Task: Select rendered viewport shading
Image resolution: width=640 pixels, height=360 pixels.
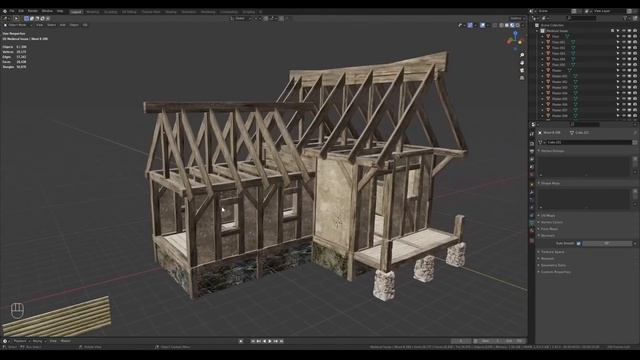Action: point(518,25)
